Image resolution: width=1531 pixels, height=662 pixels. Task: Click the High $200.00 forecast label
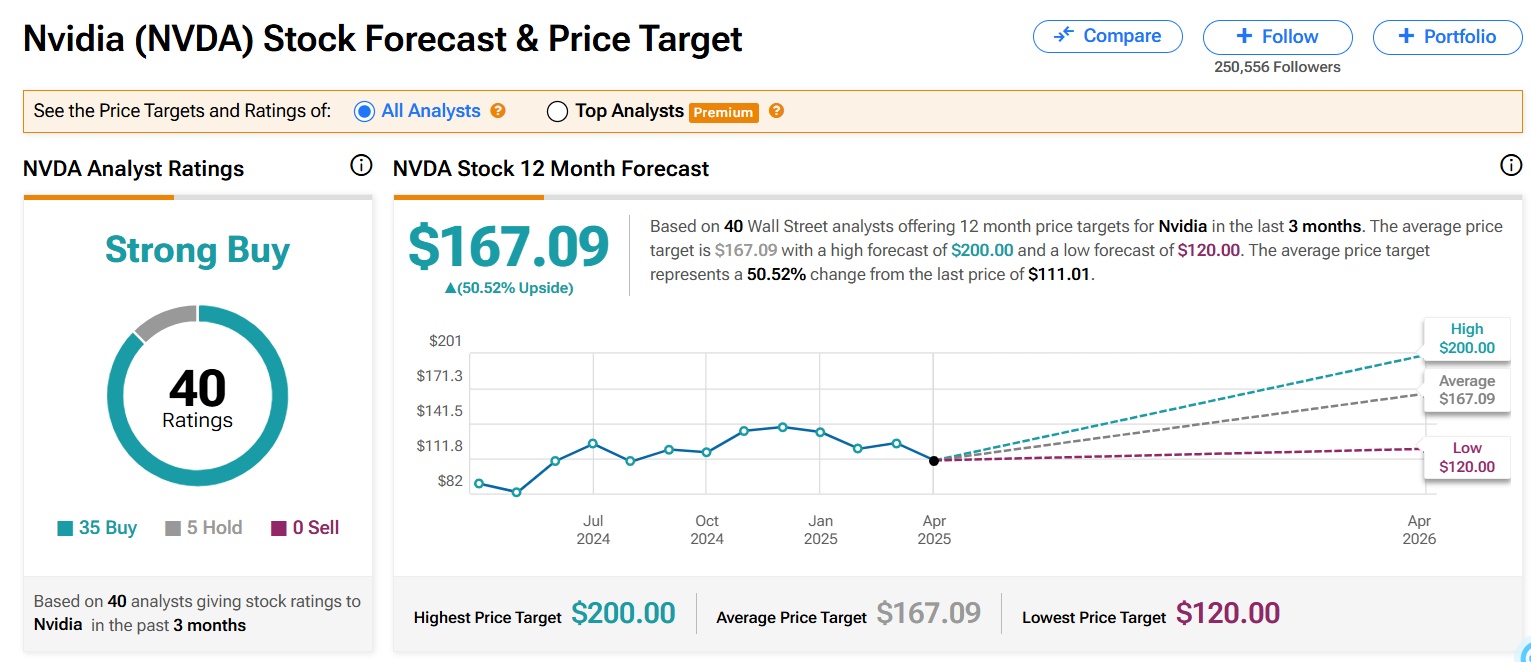(1467, 339)
